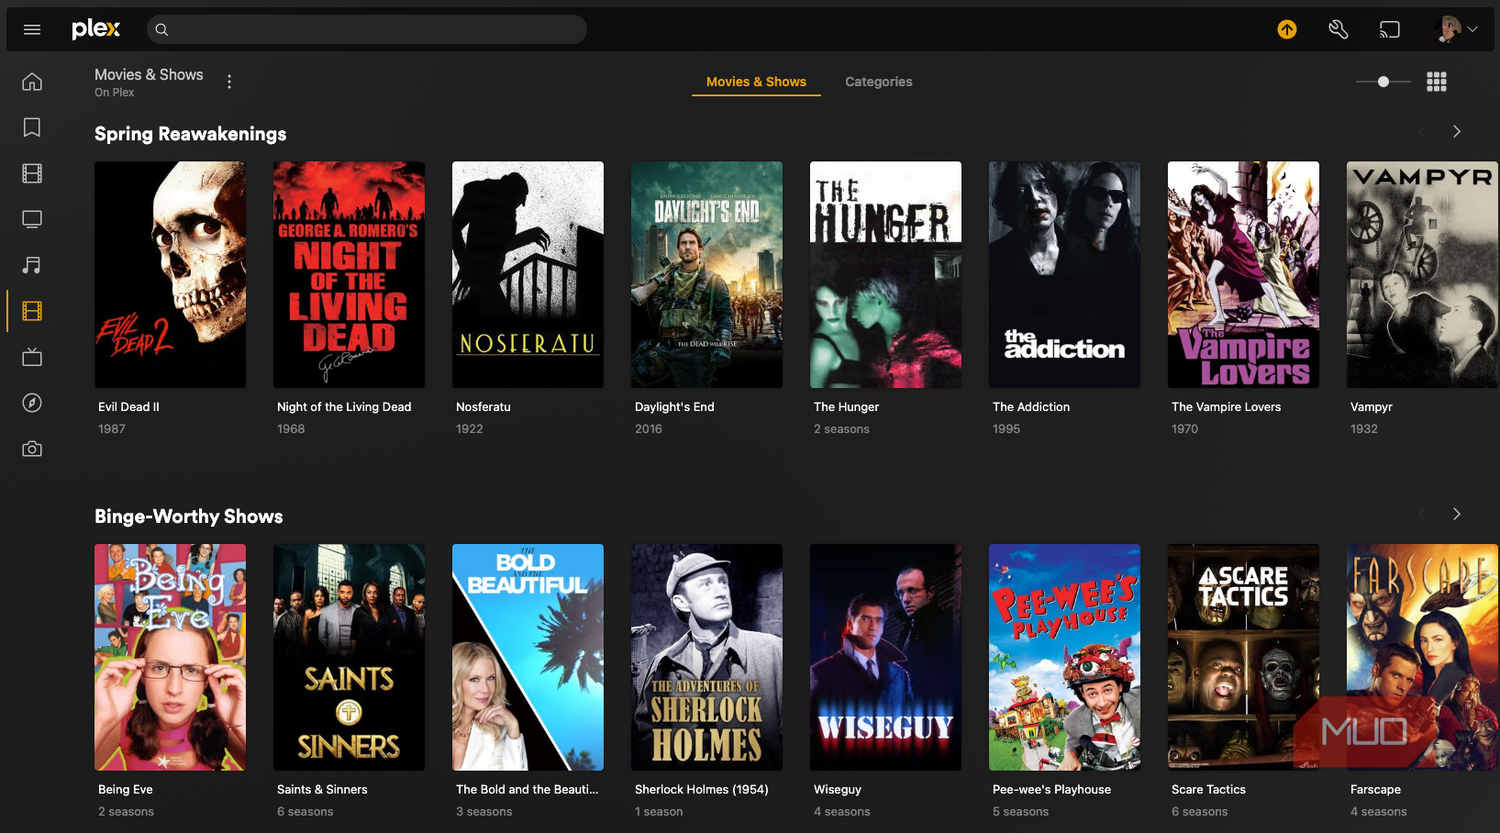Open the Vampyr poster
The height and width of the screenshot is (833, 1500).
coord(1422,275)
